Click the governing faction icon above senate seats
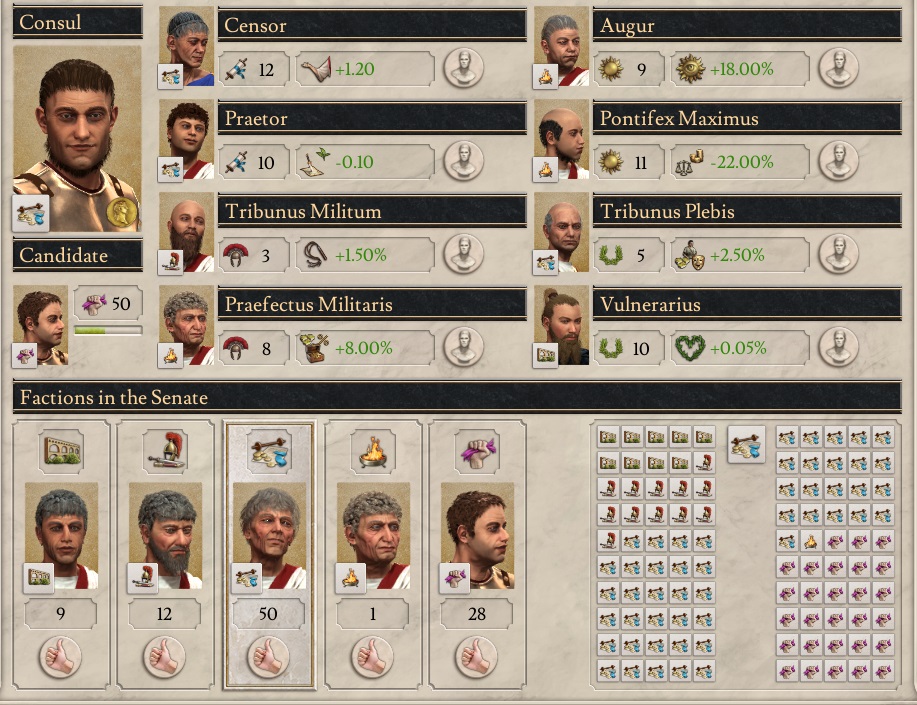The height and width of the screenshot is (705, 917). click(x=746, y=444)
